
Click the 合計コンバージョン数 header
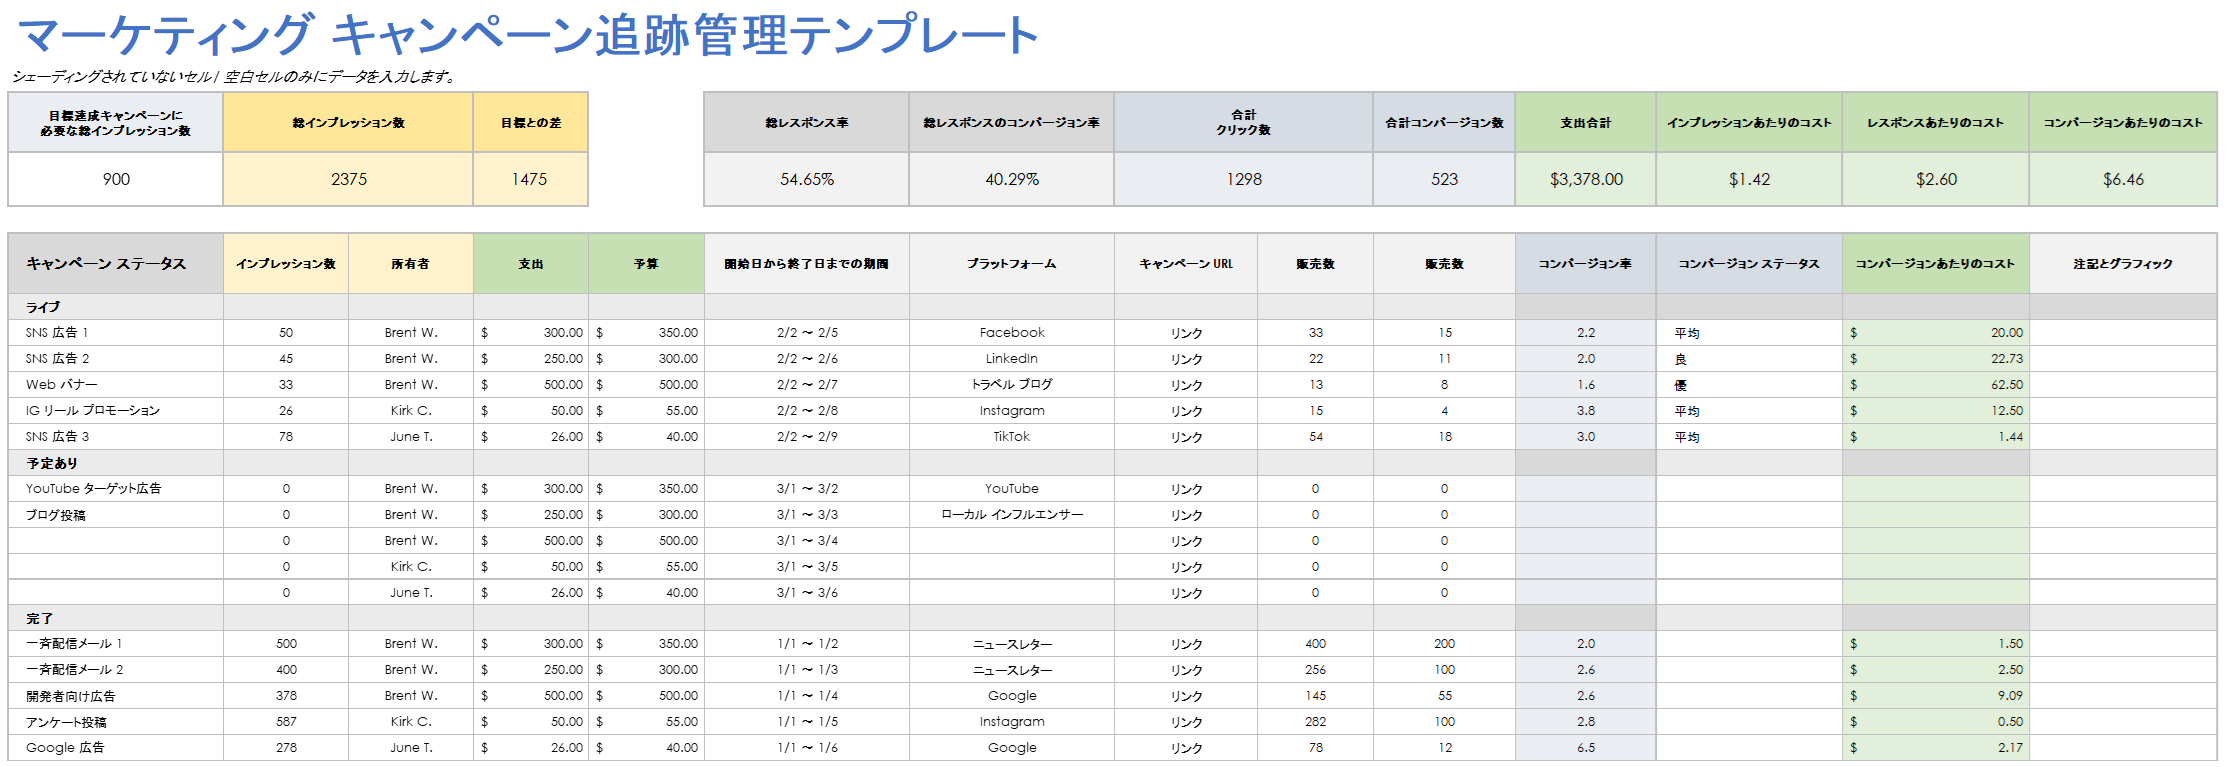[x=1444, y=123]
